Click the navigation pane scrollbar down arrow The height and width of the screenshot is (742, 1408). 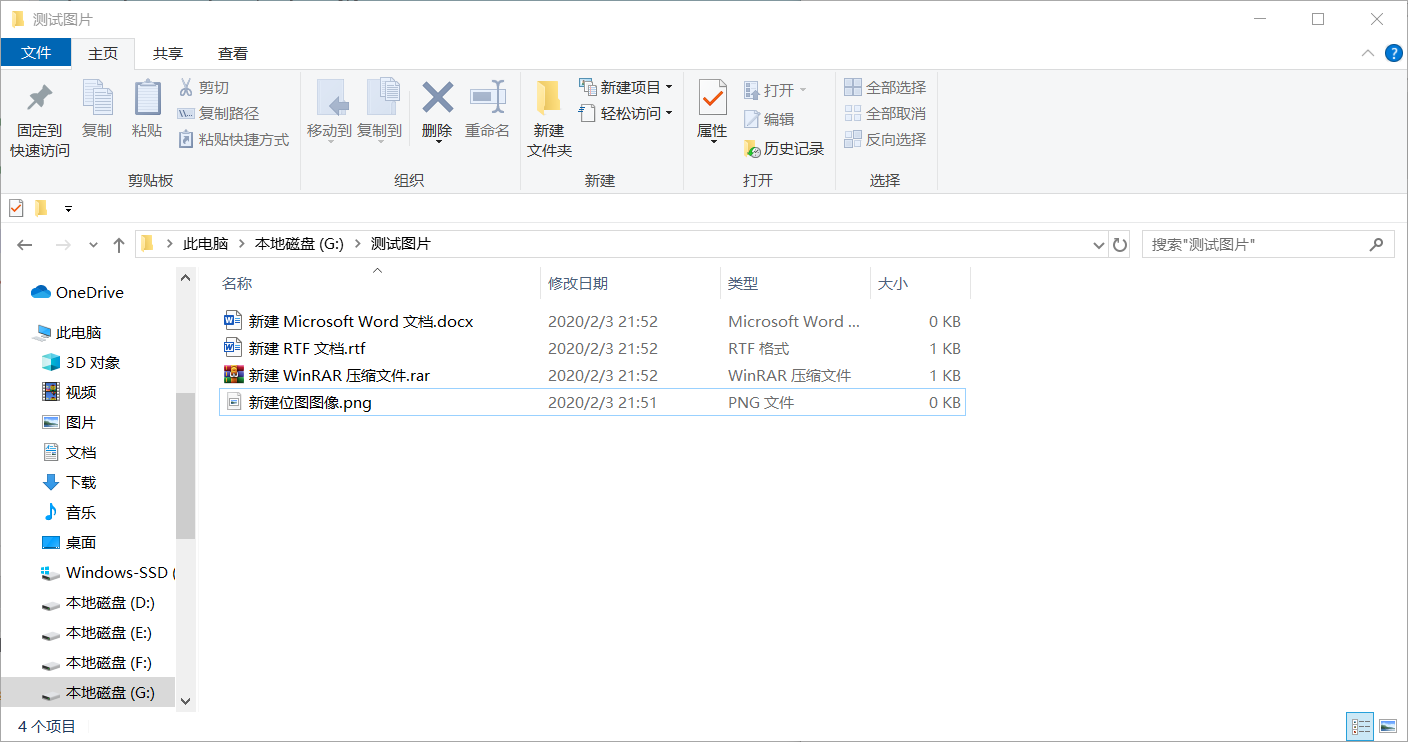[185, 701]
